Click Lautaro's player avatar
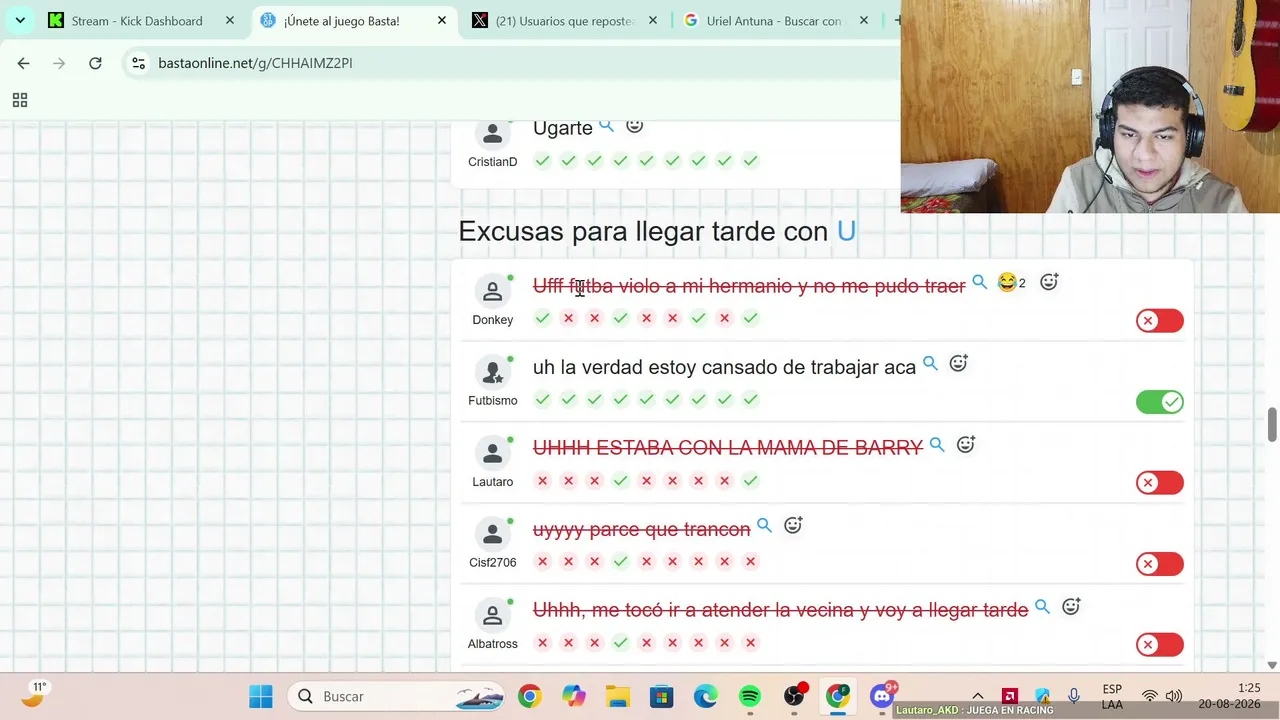The image size is (1280, 720). click(492, 453)
